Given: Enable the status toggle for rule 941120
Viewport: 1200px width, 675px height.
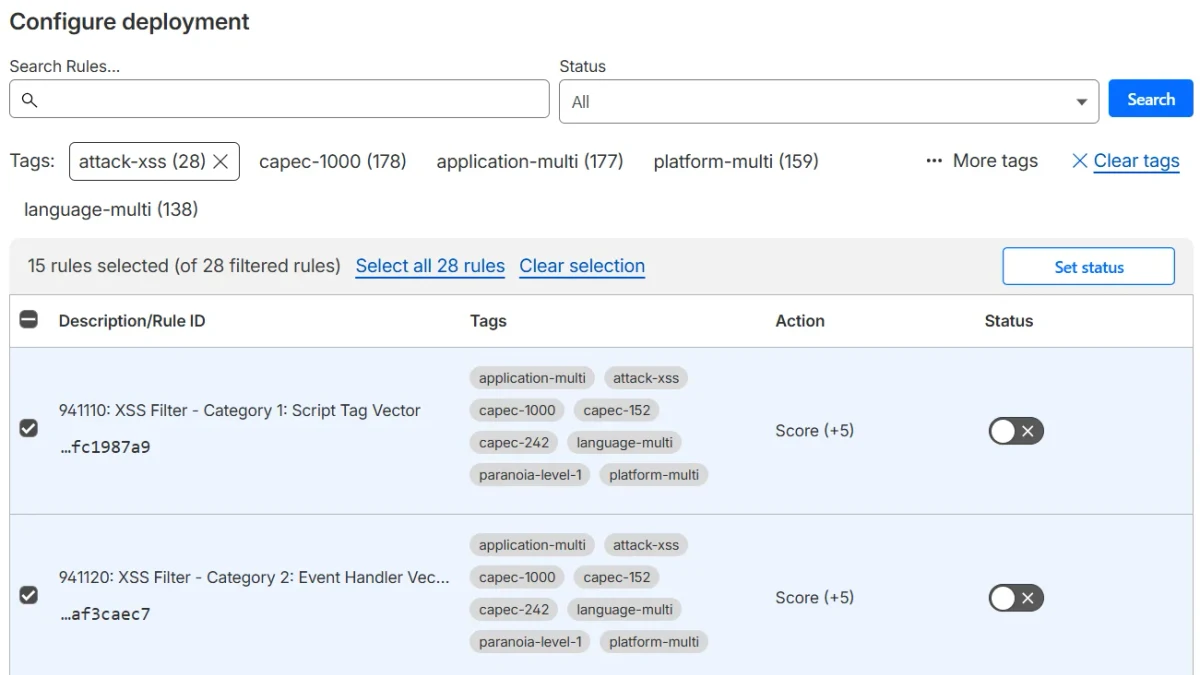Looking at the screenshot, I should click(x=1016, y=598).
